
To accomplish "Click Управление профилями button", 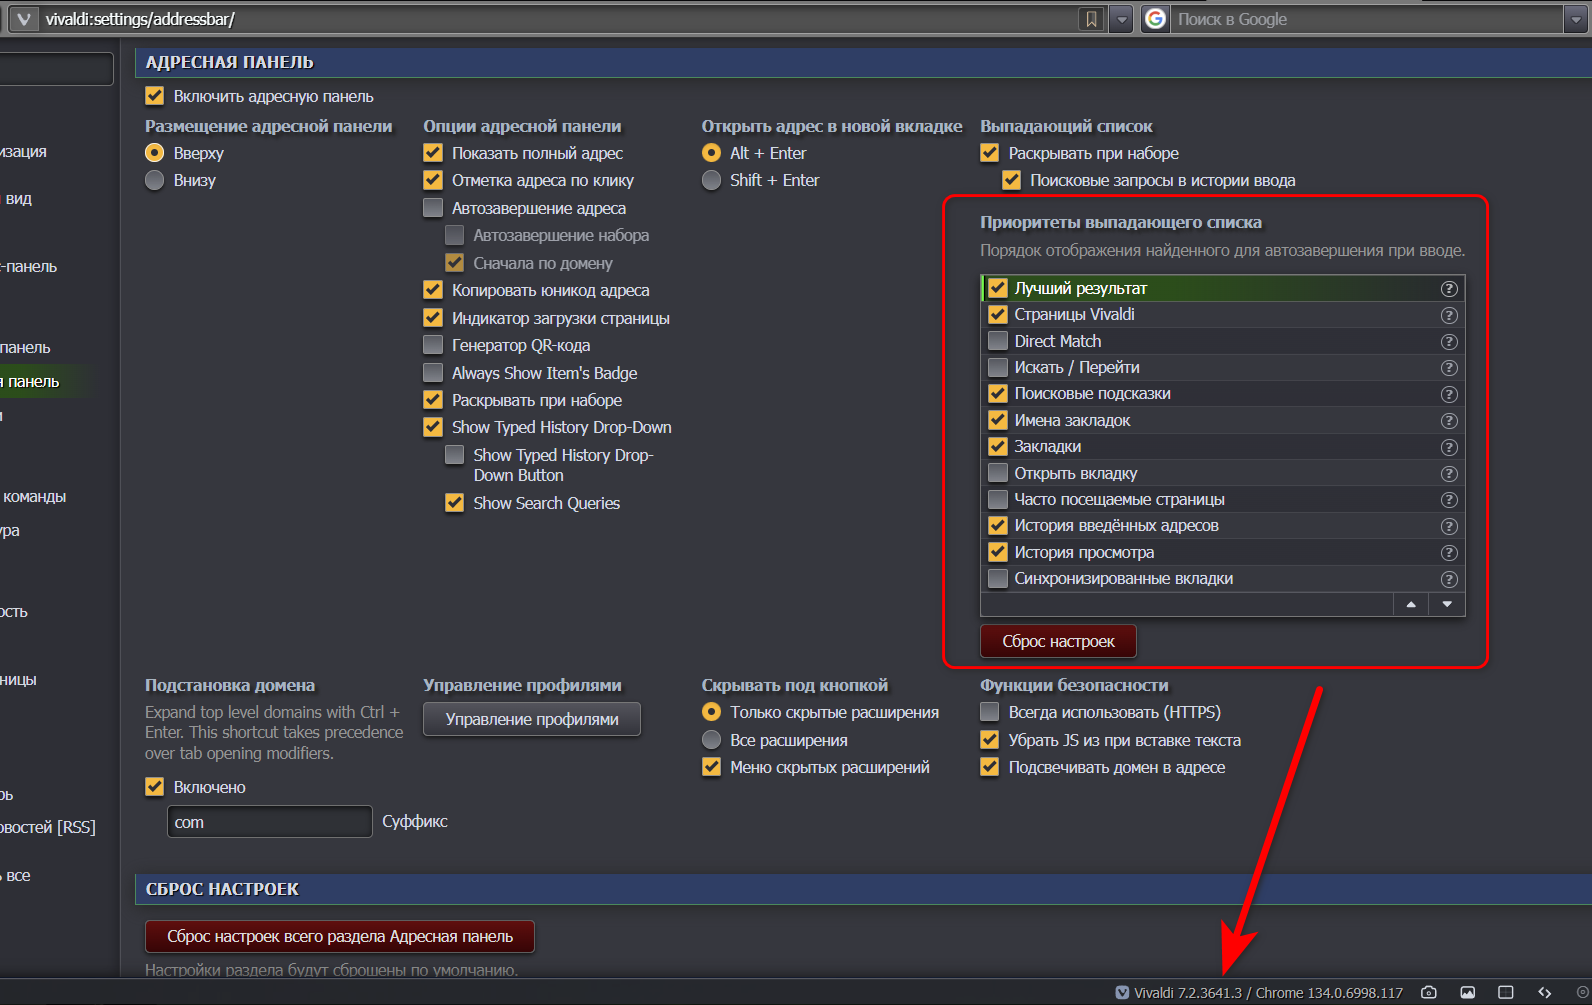I will pos(532,719).
